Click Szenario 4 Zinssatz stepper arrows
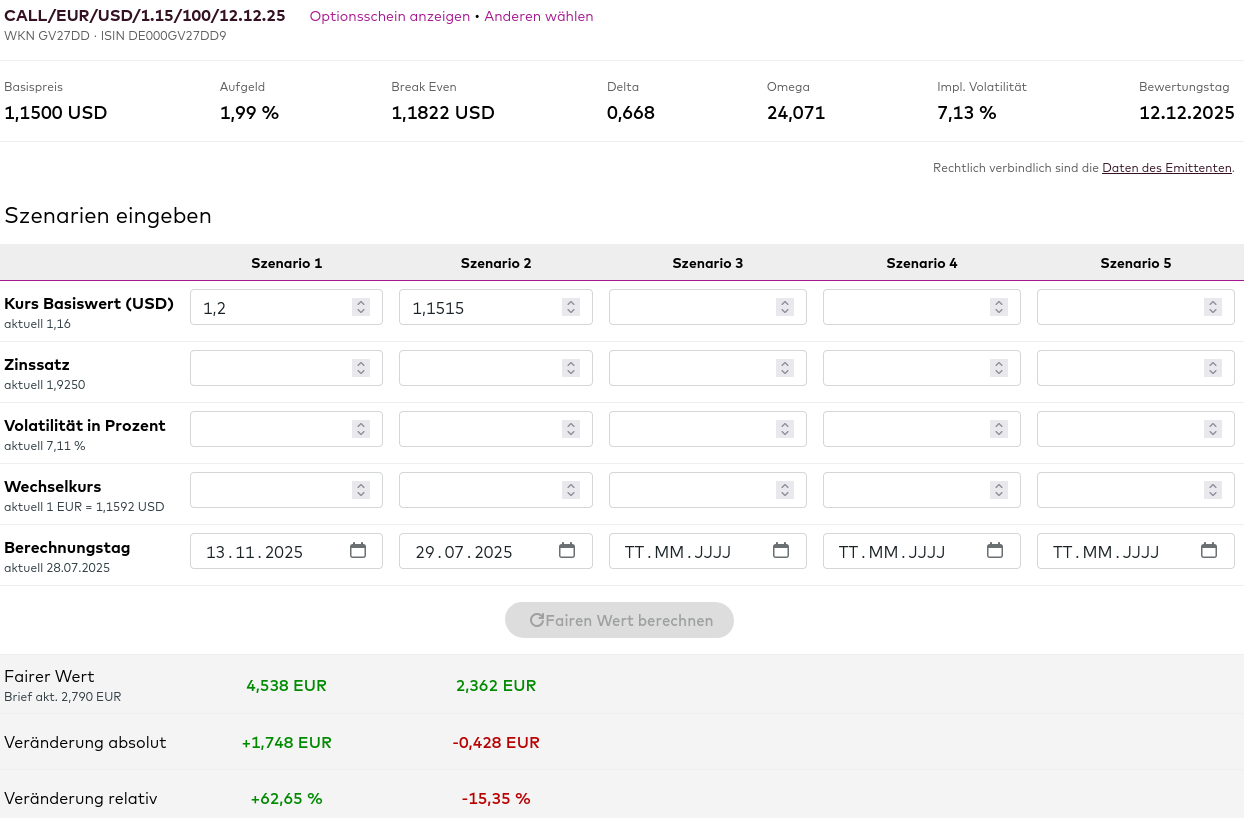1244x818 pixels. pyautogui.click(x=998, y=369)
